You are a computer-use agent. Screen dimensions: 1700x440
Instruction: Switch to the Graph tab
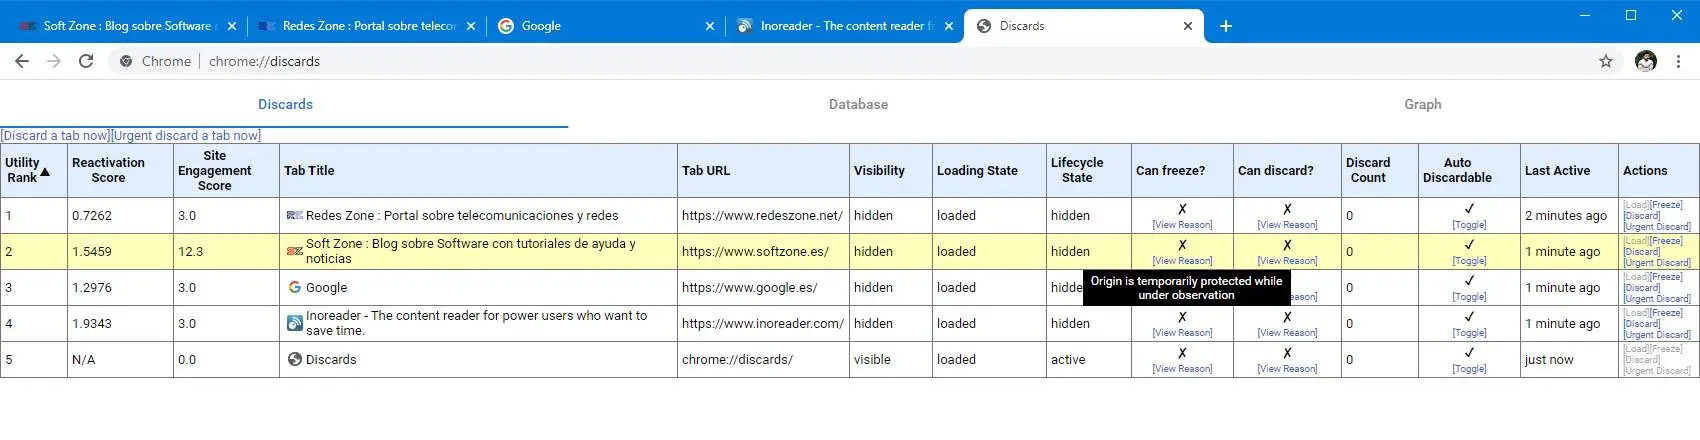[x=1422, y=104]
